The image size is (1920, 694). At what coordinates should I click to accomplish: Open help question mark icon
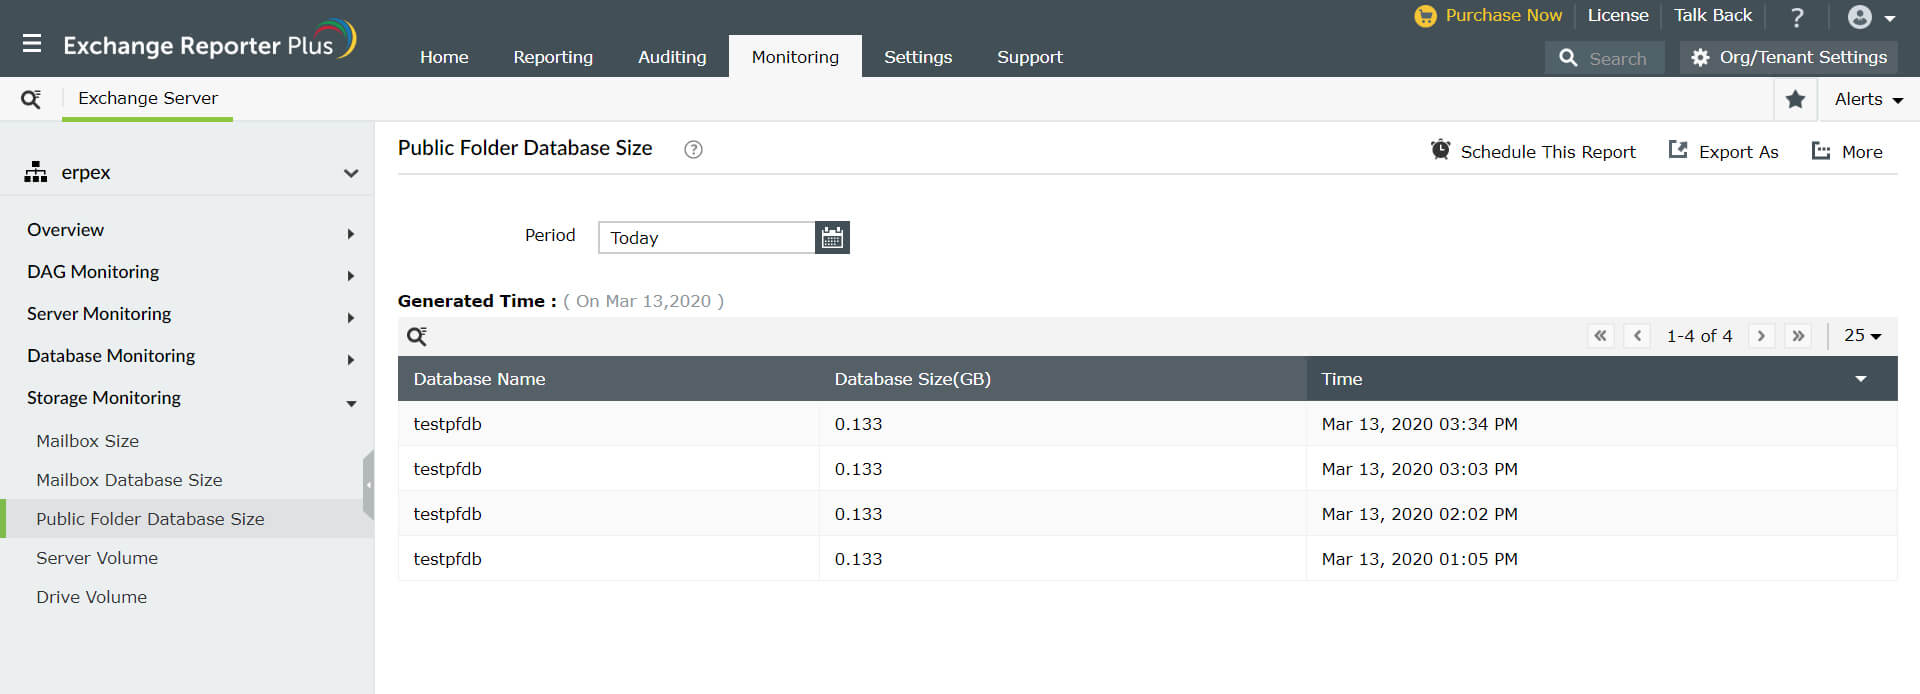pyautogui.click(x=1797, y=17)
